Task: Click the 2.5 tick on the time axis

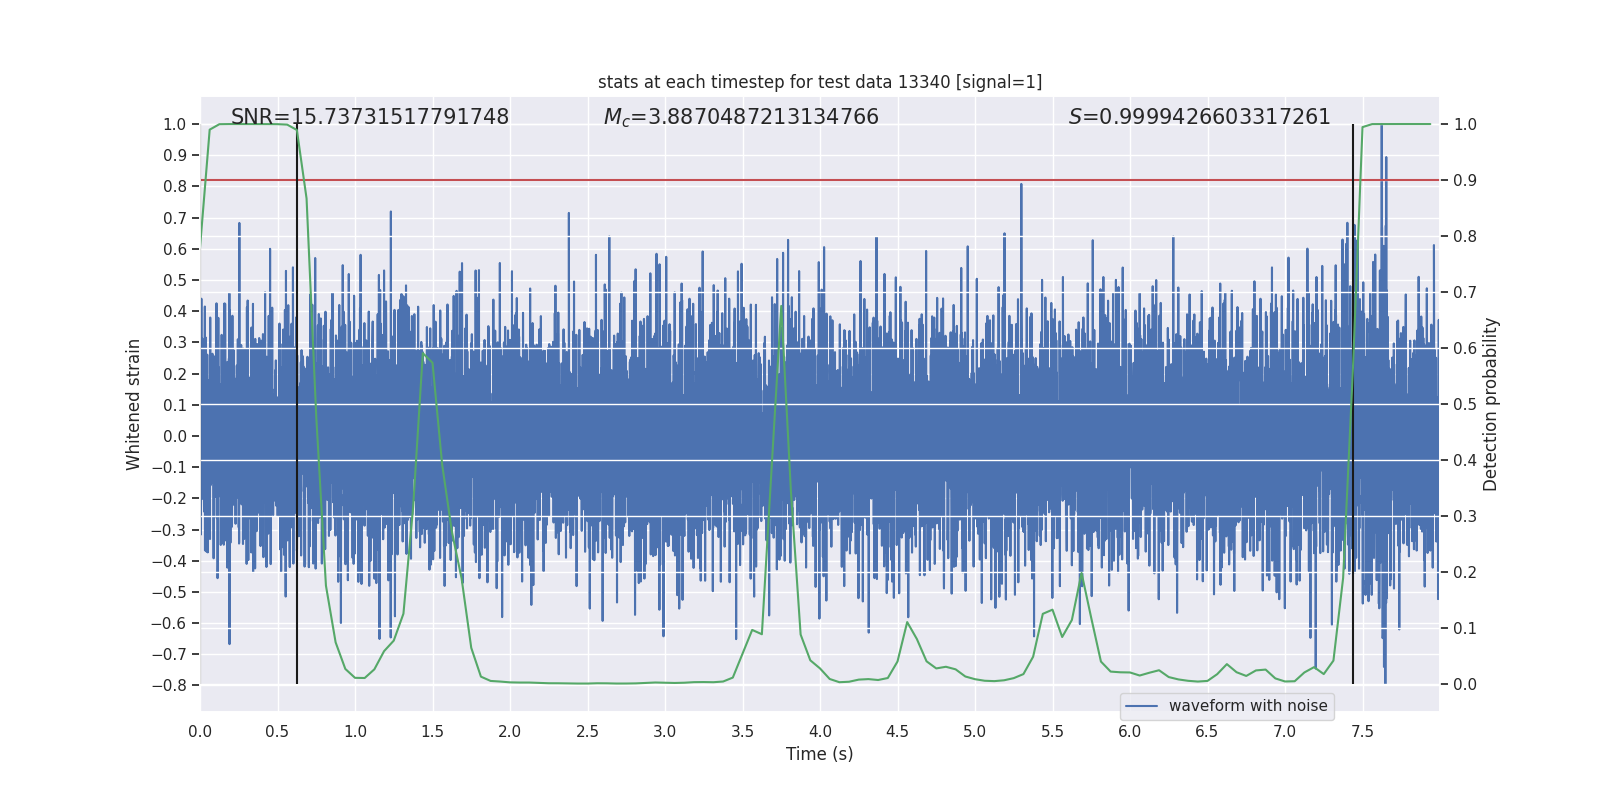Action: pyautogui.click(x=587, y=731)
